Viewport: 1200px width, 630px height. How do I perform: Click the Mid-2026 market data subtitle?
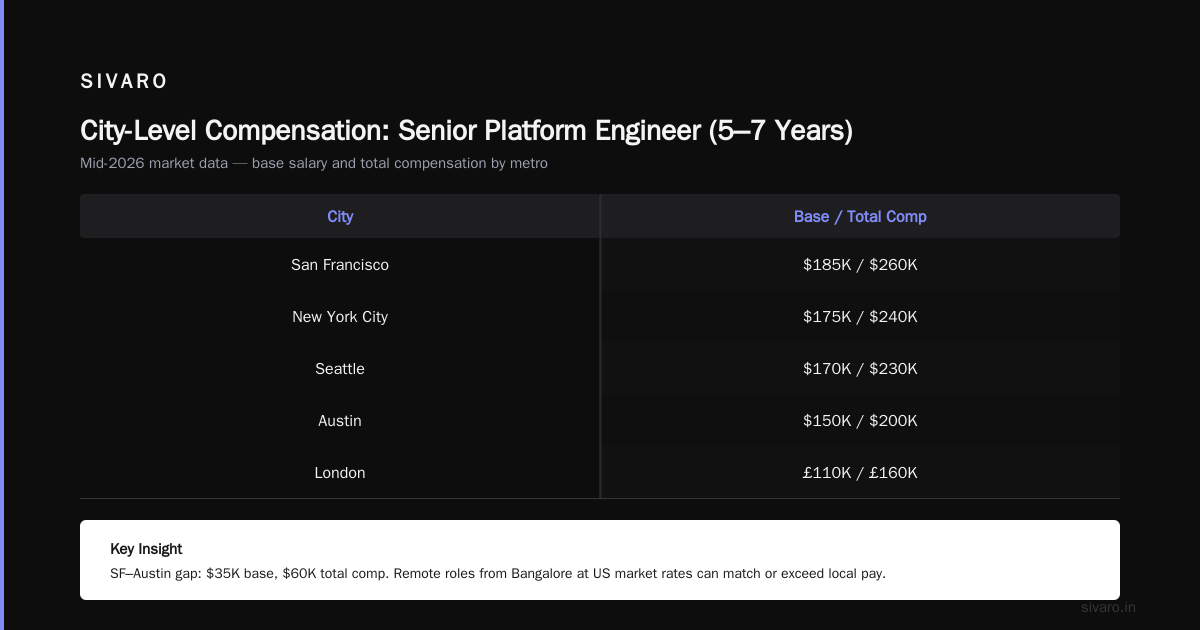tap(314, 163)
